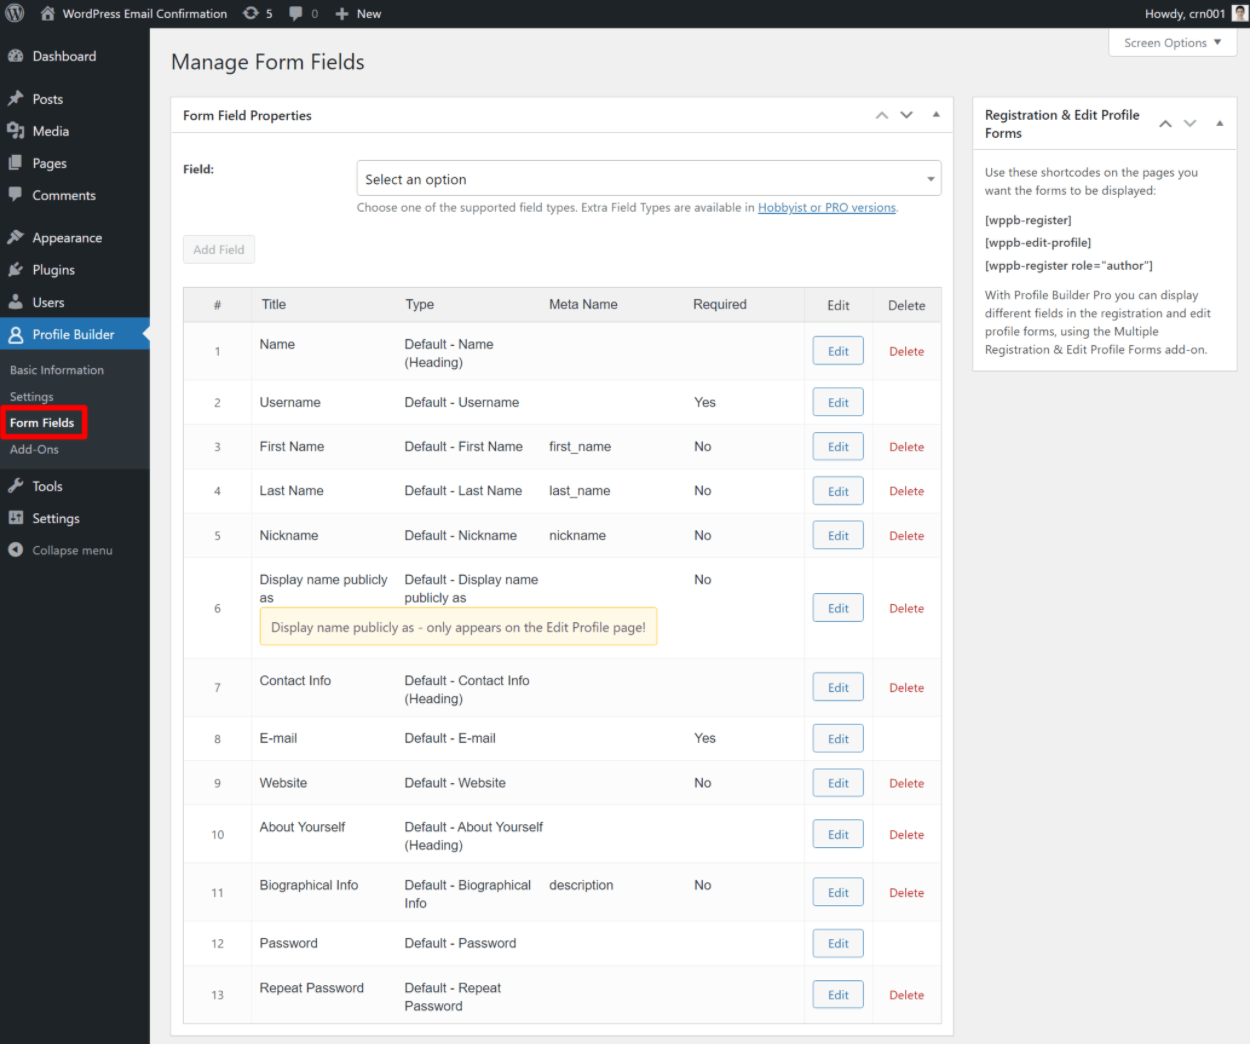Select Add-Ons under Profile Builder

point(34,449)
